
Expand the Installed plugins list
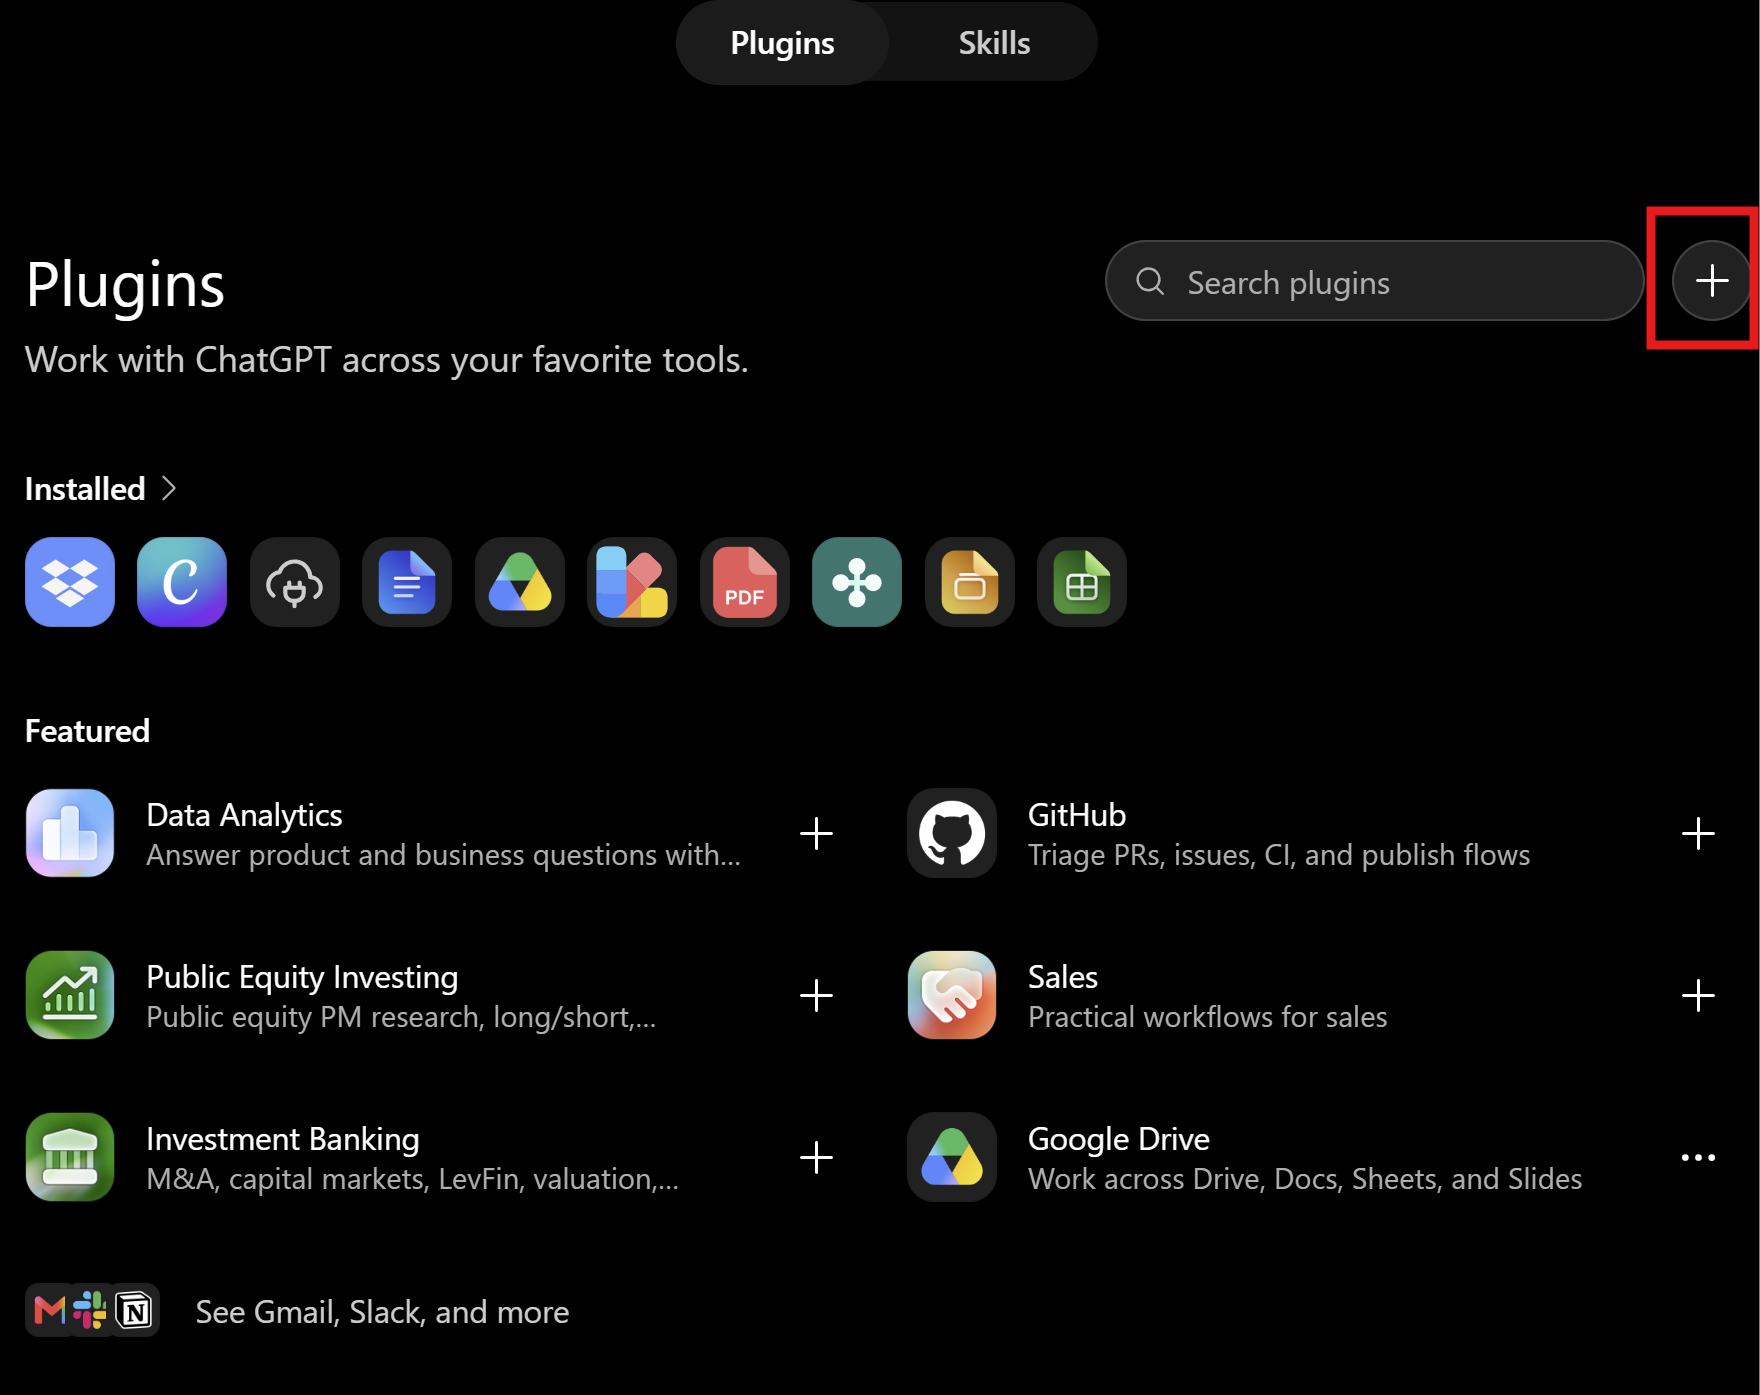(x=100, y=489)
